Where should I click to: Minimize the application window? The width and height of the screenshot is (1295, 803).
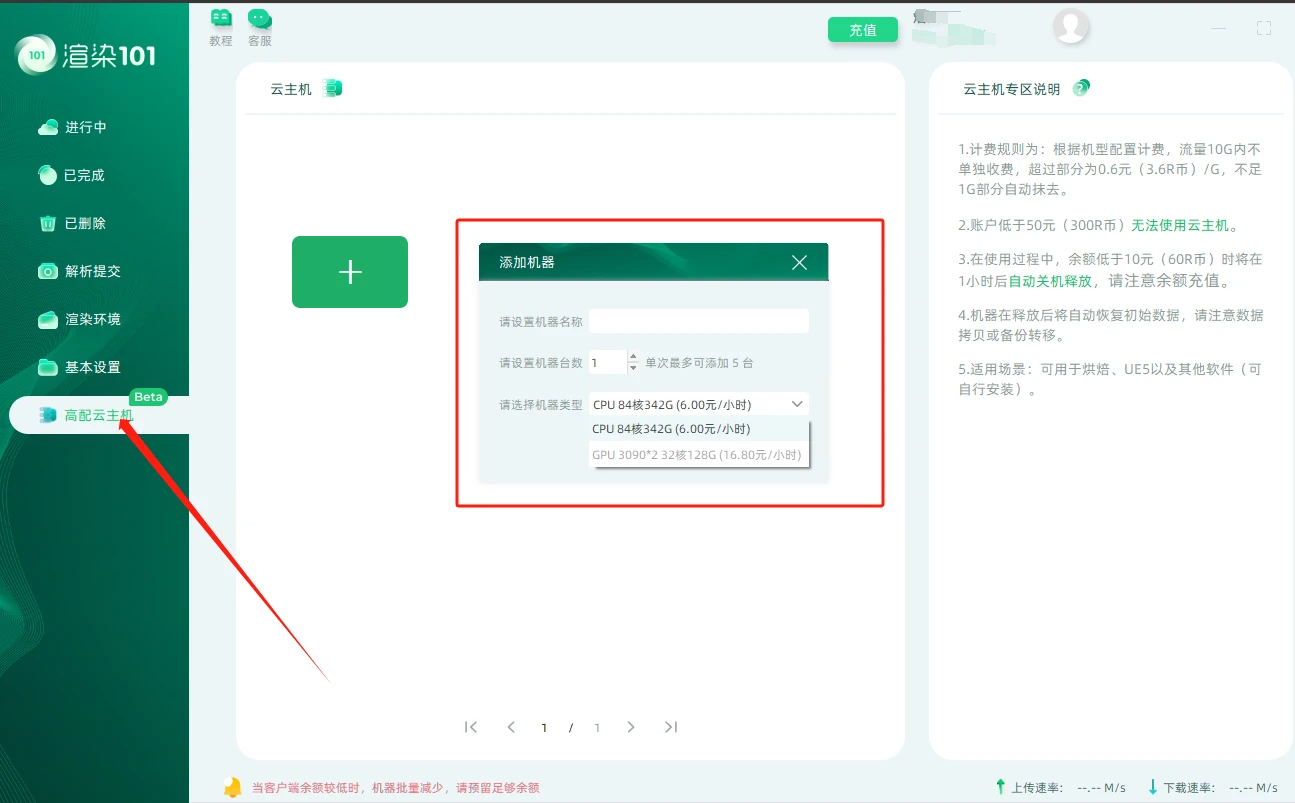pos(1219,28)
